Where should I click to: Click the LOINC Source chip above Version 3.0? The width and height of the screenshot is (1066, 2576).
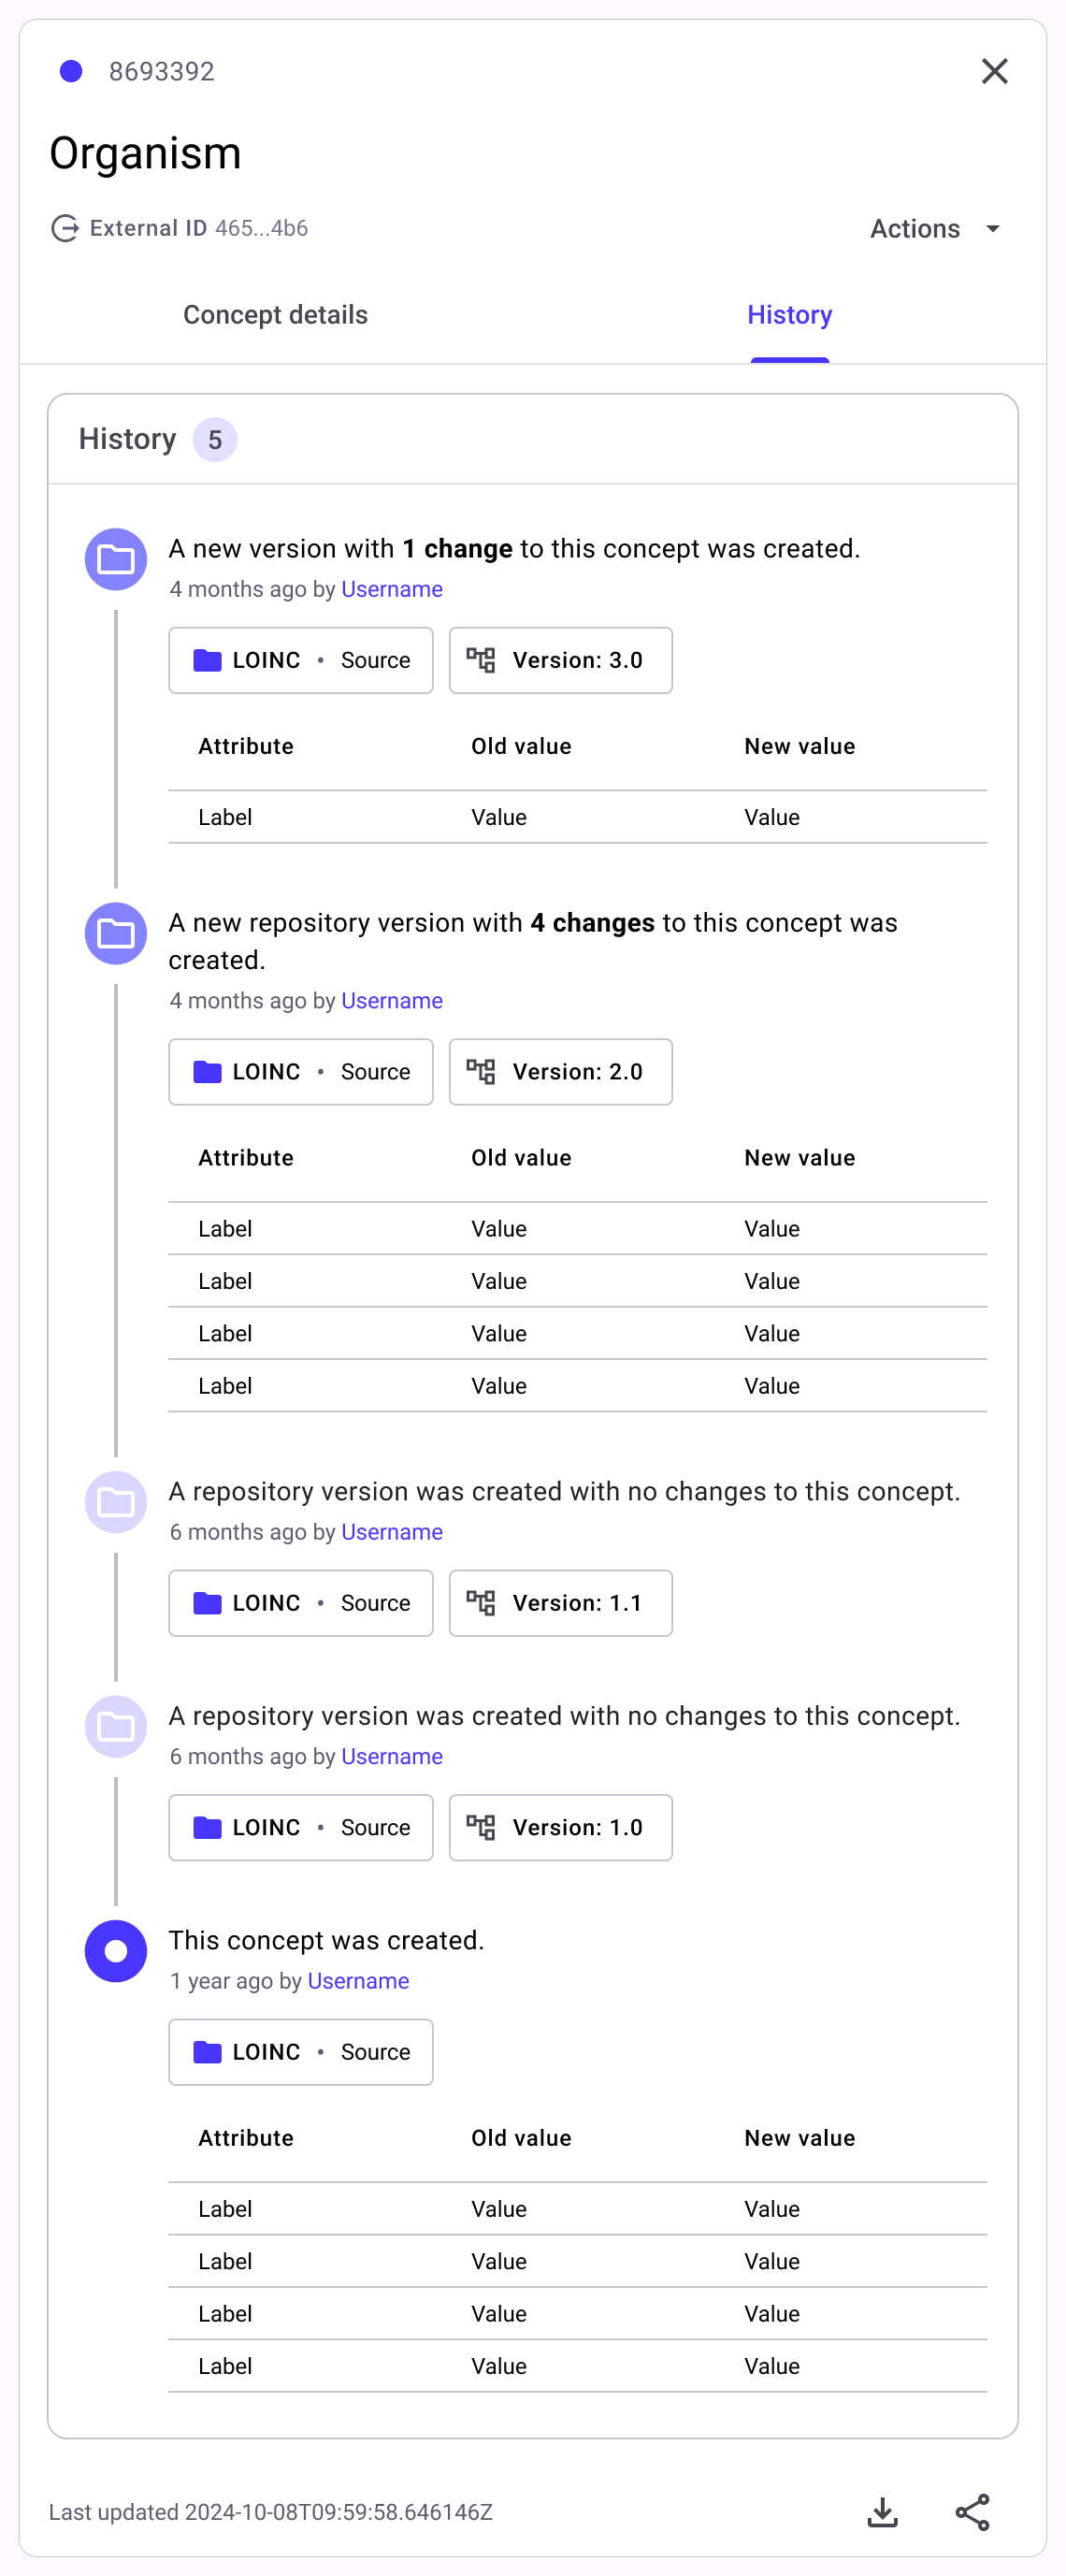pos(300,660)
